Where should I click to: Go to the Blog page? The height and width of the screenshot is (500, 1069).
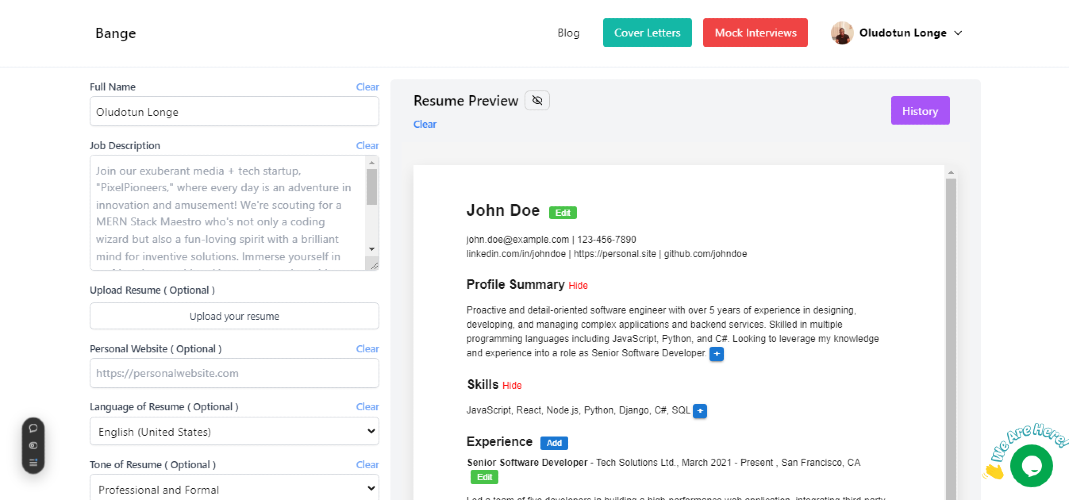point(569,33)
